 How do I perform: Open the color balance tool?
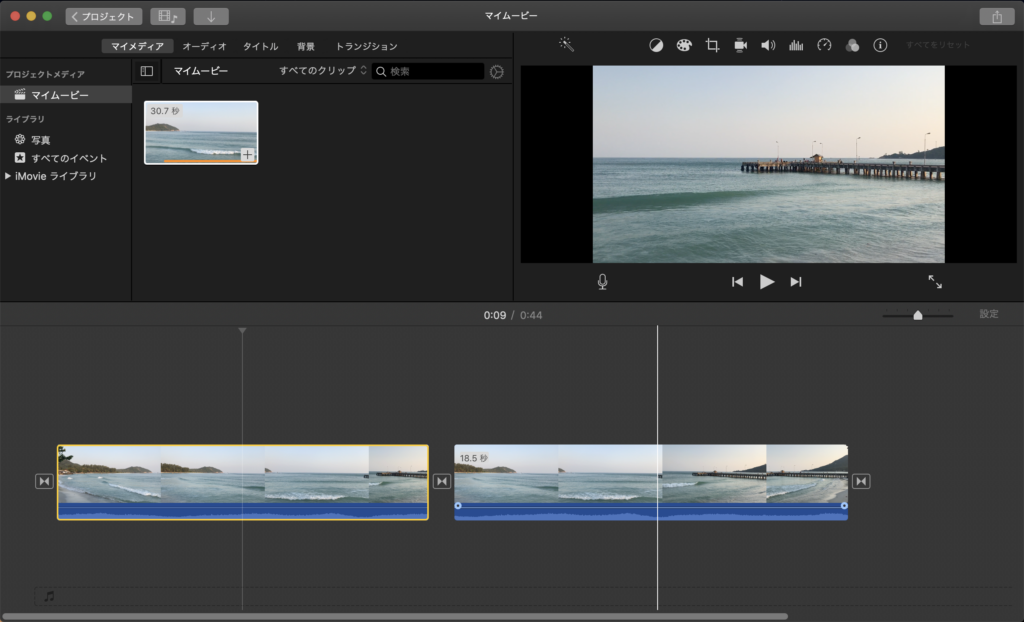click(656, 46)
